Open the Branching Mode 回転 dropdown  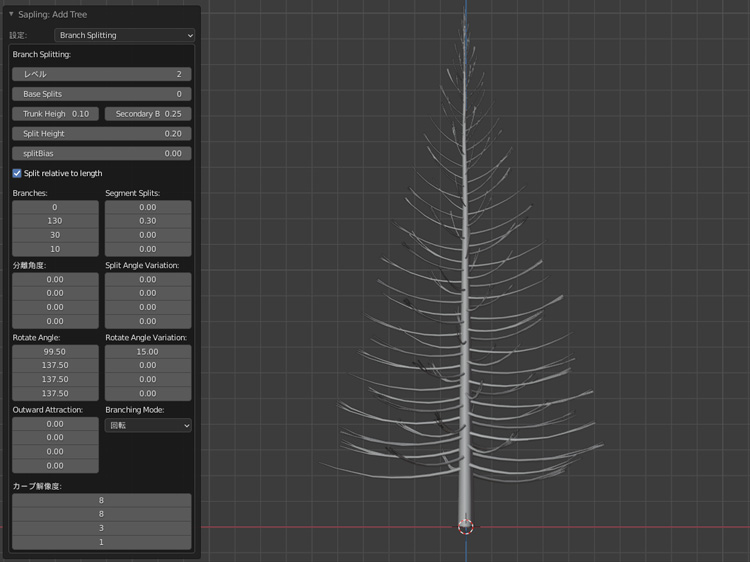[x=148, y=425]
